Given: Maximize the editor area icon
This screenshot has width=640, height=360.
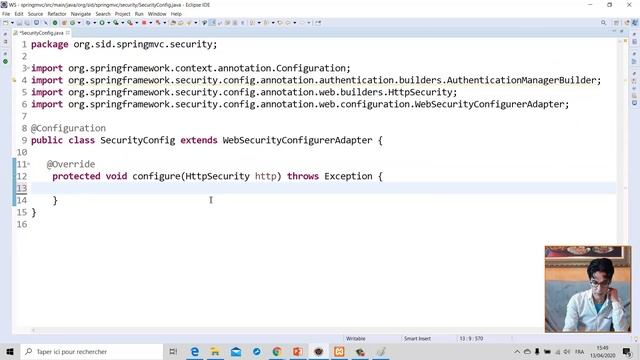Looking at the screenshot, I should (x=622, y=31).
